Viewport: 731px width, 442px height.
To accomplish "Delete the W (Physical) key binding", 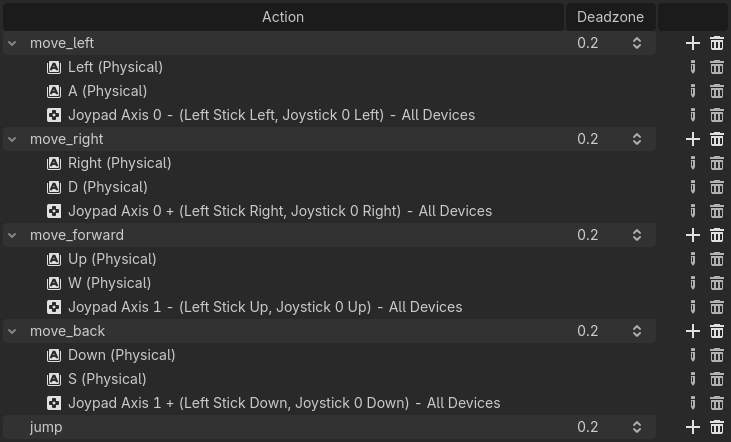I will tap(717, 283).
